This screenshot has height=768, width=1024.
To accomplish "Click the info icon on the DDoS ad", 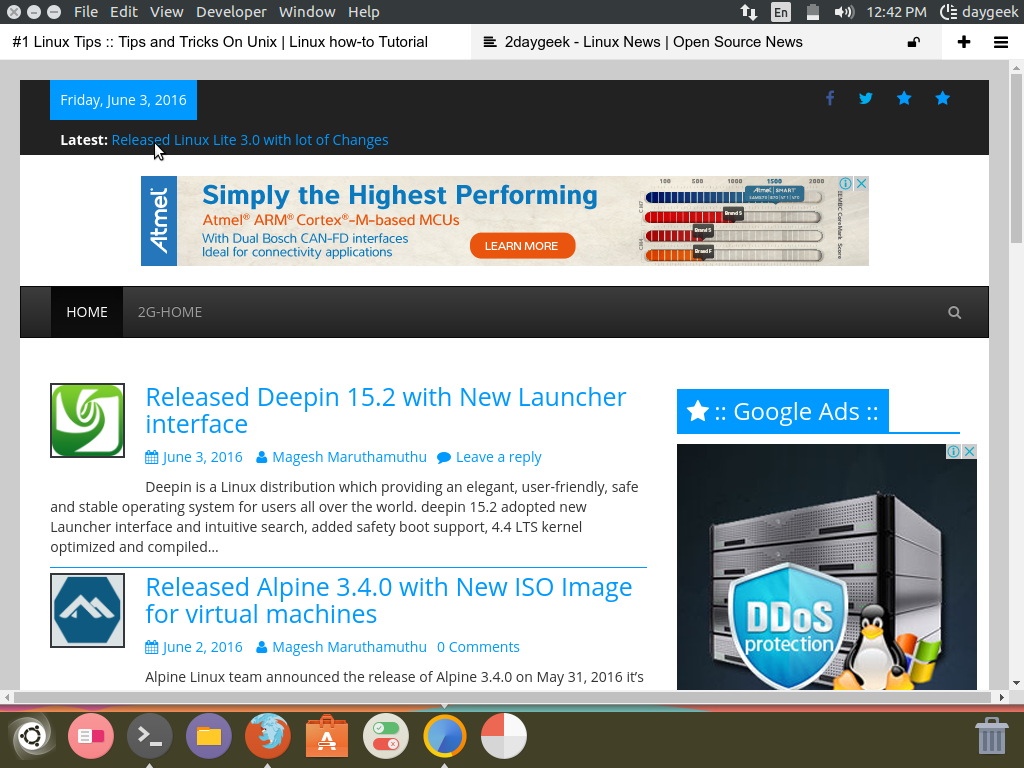I will (x=953, y=451).
